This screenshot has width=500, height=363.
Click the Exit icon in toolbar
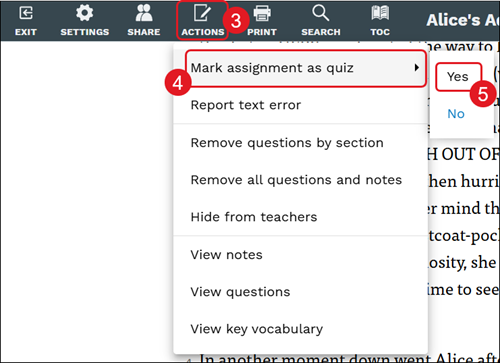[26, 13]
